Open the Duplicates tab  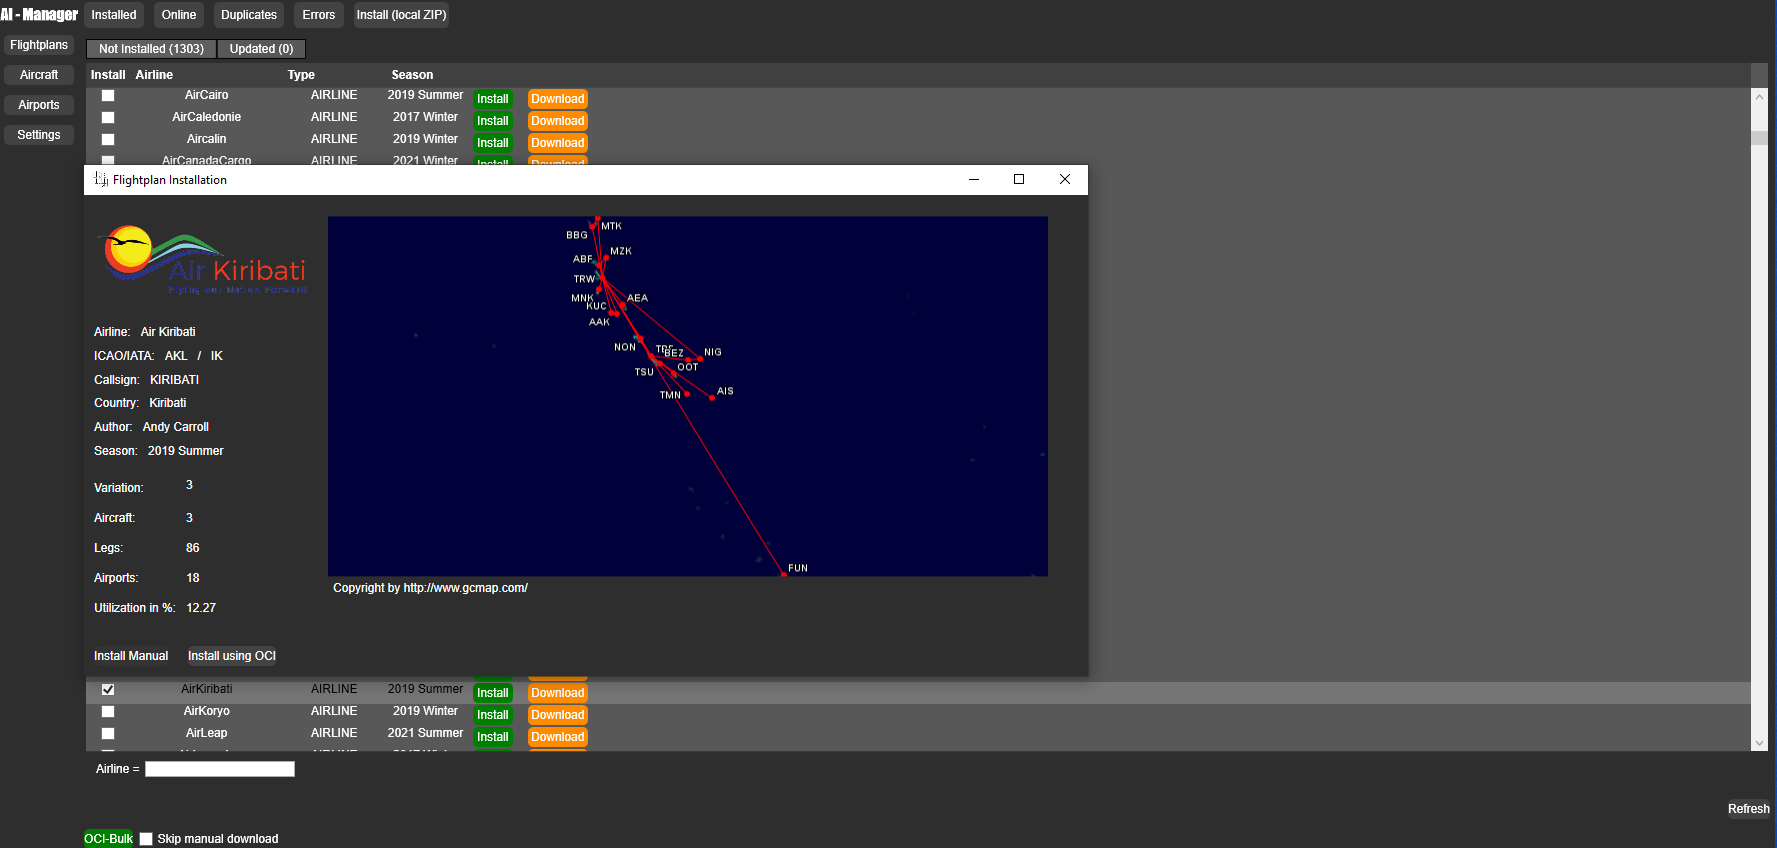[249, 15]
